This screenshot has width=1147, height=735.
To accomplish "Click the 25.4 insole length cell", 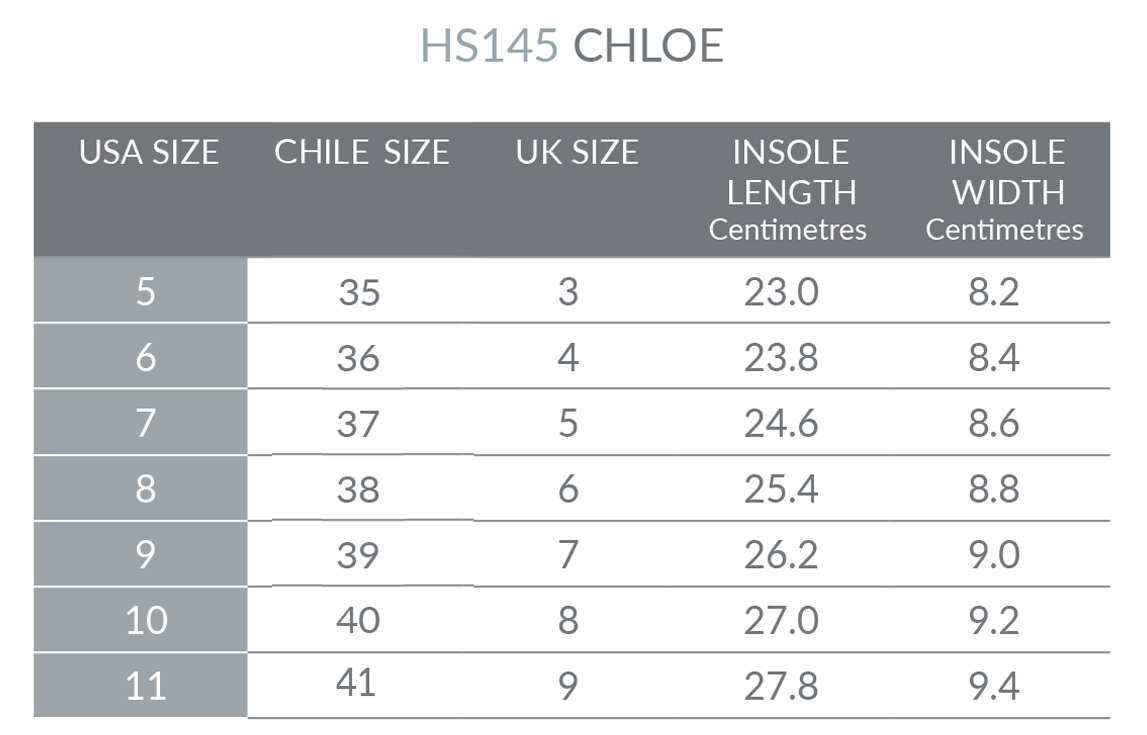I will click(781, 489).
